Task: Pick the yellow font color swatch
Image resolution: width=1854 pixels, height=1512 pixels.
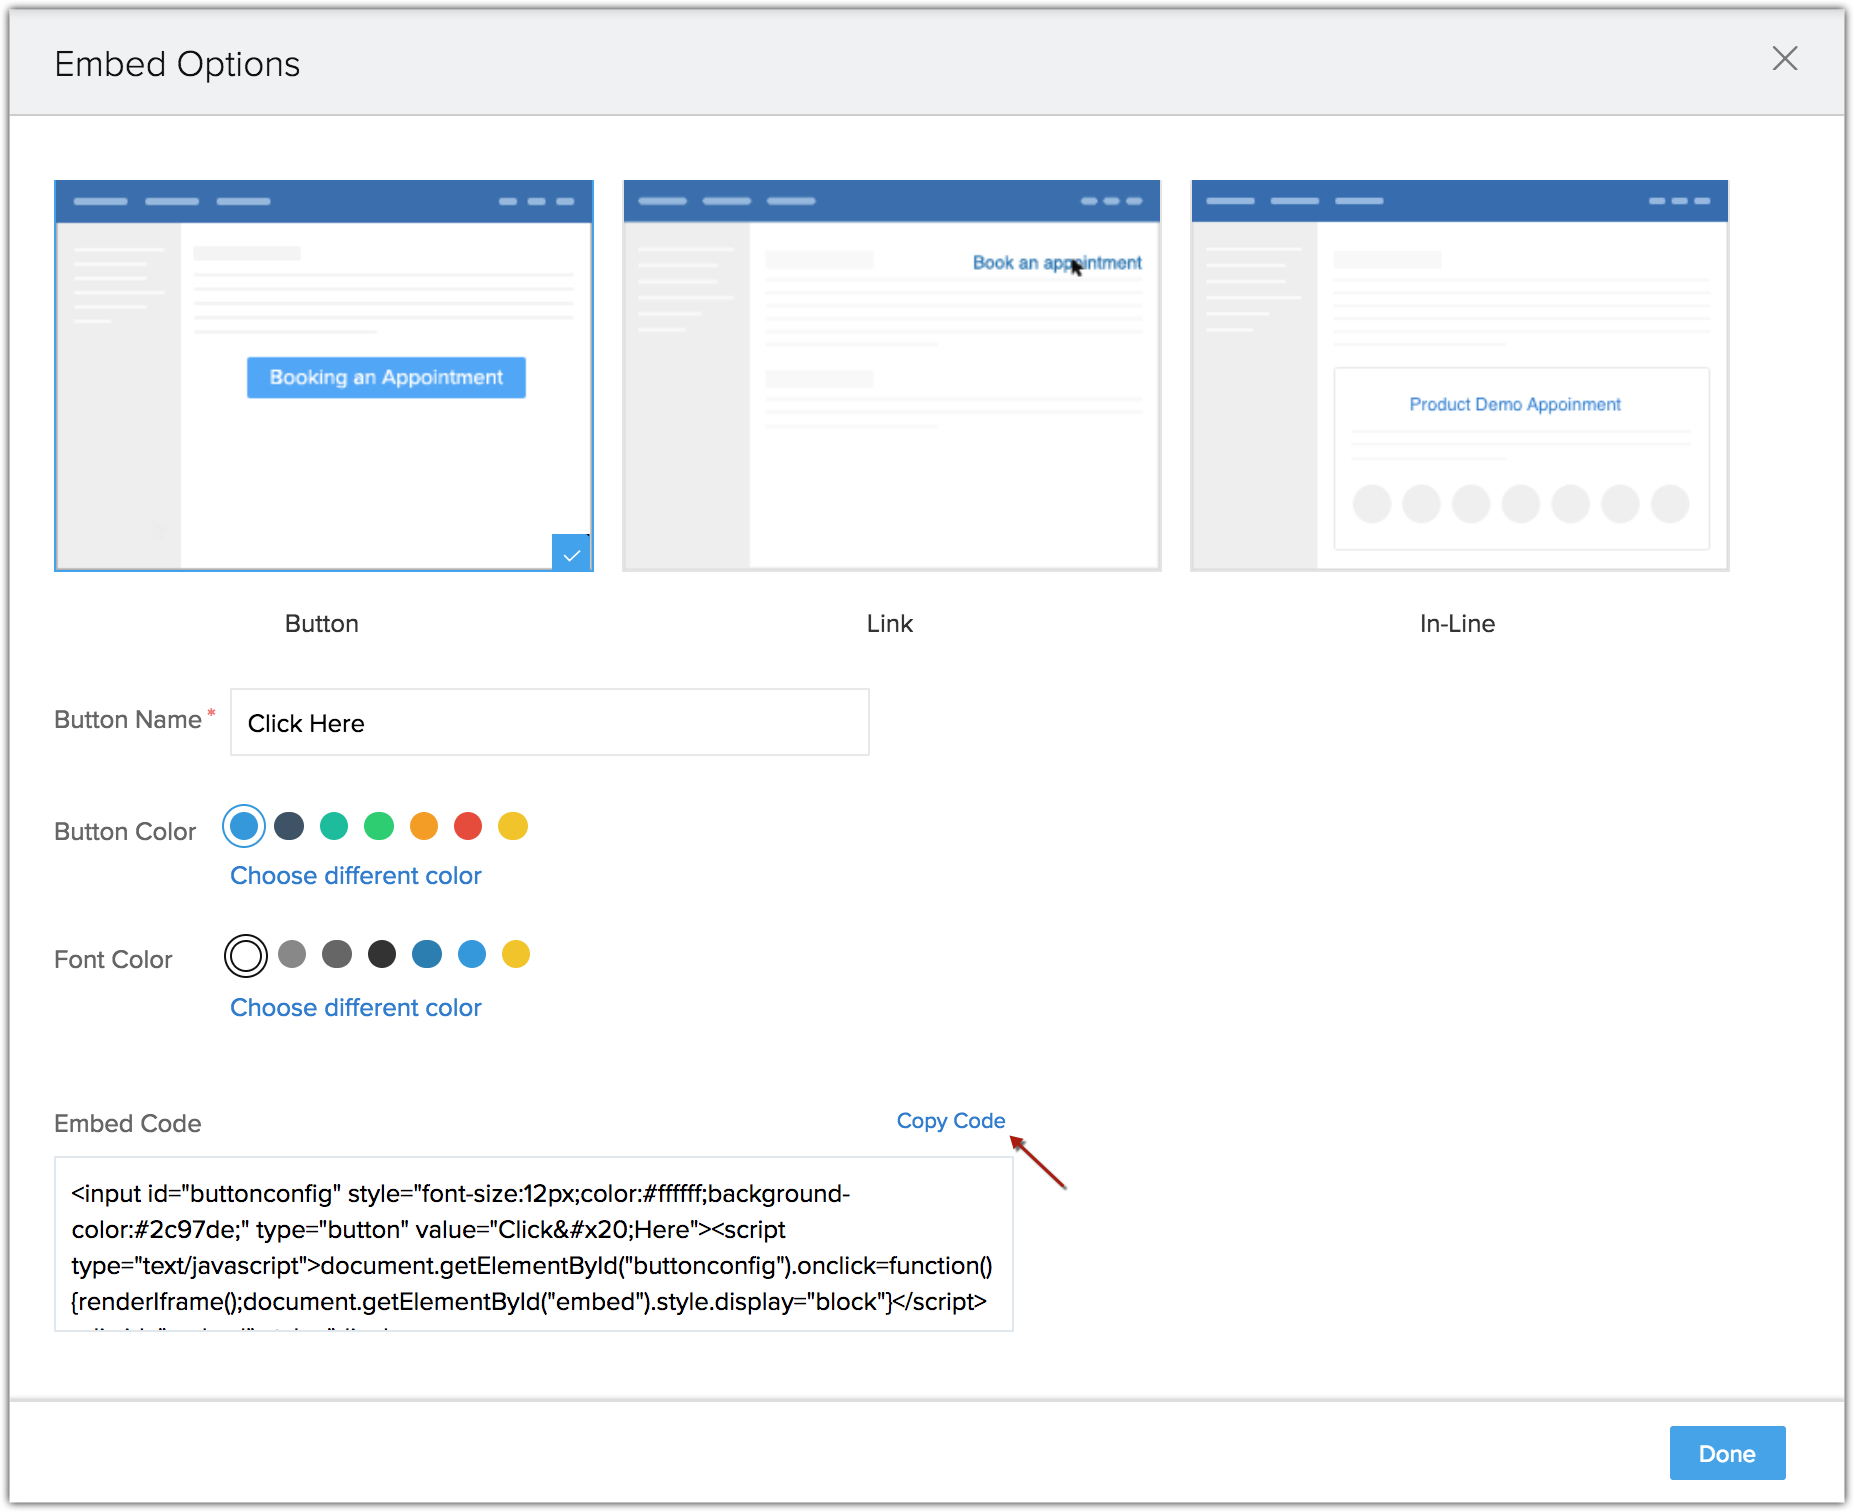Action: [x=516, y=954]
